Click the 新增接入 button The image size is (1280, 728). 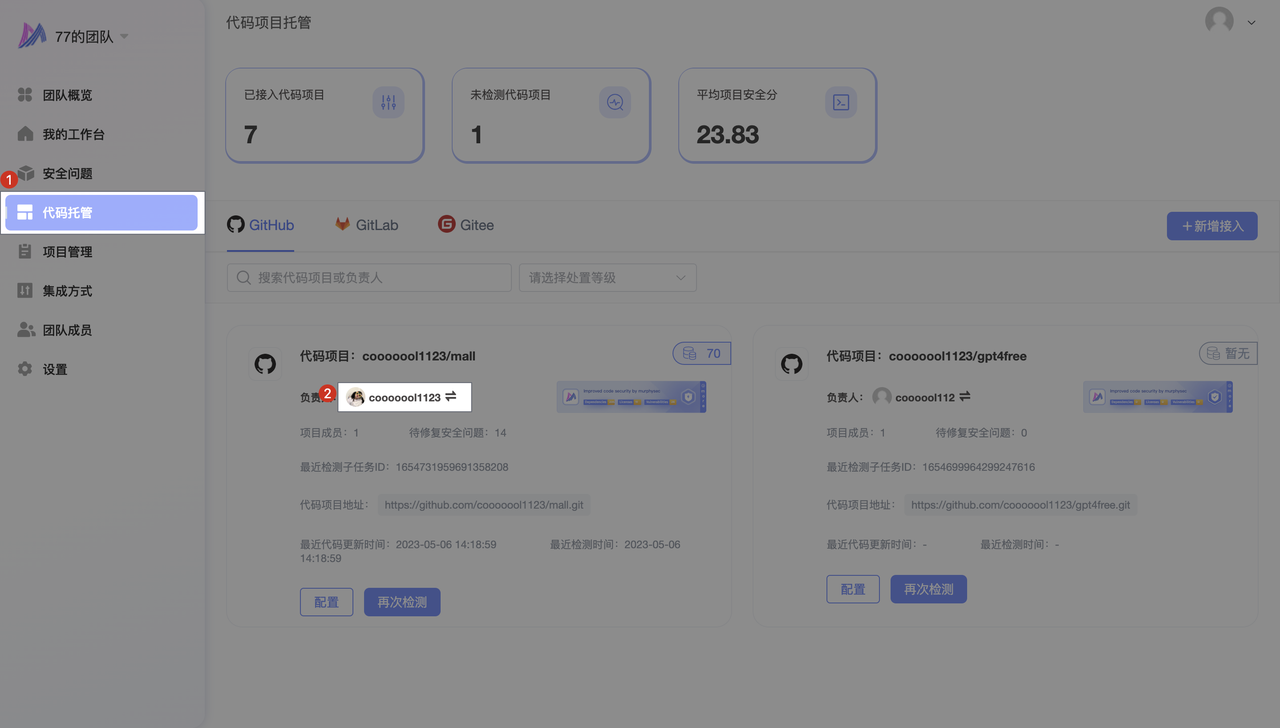tap(1211, 226)
